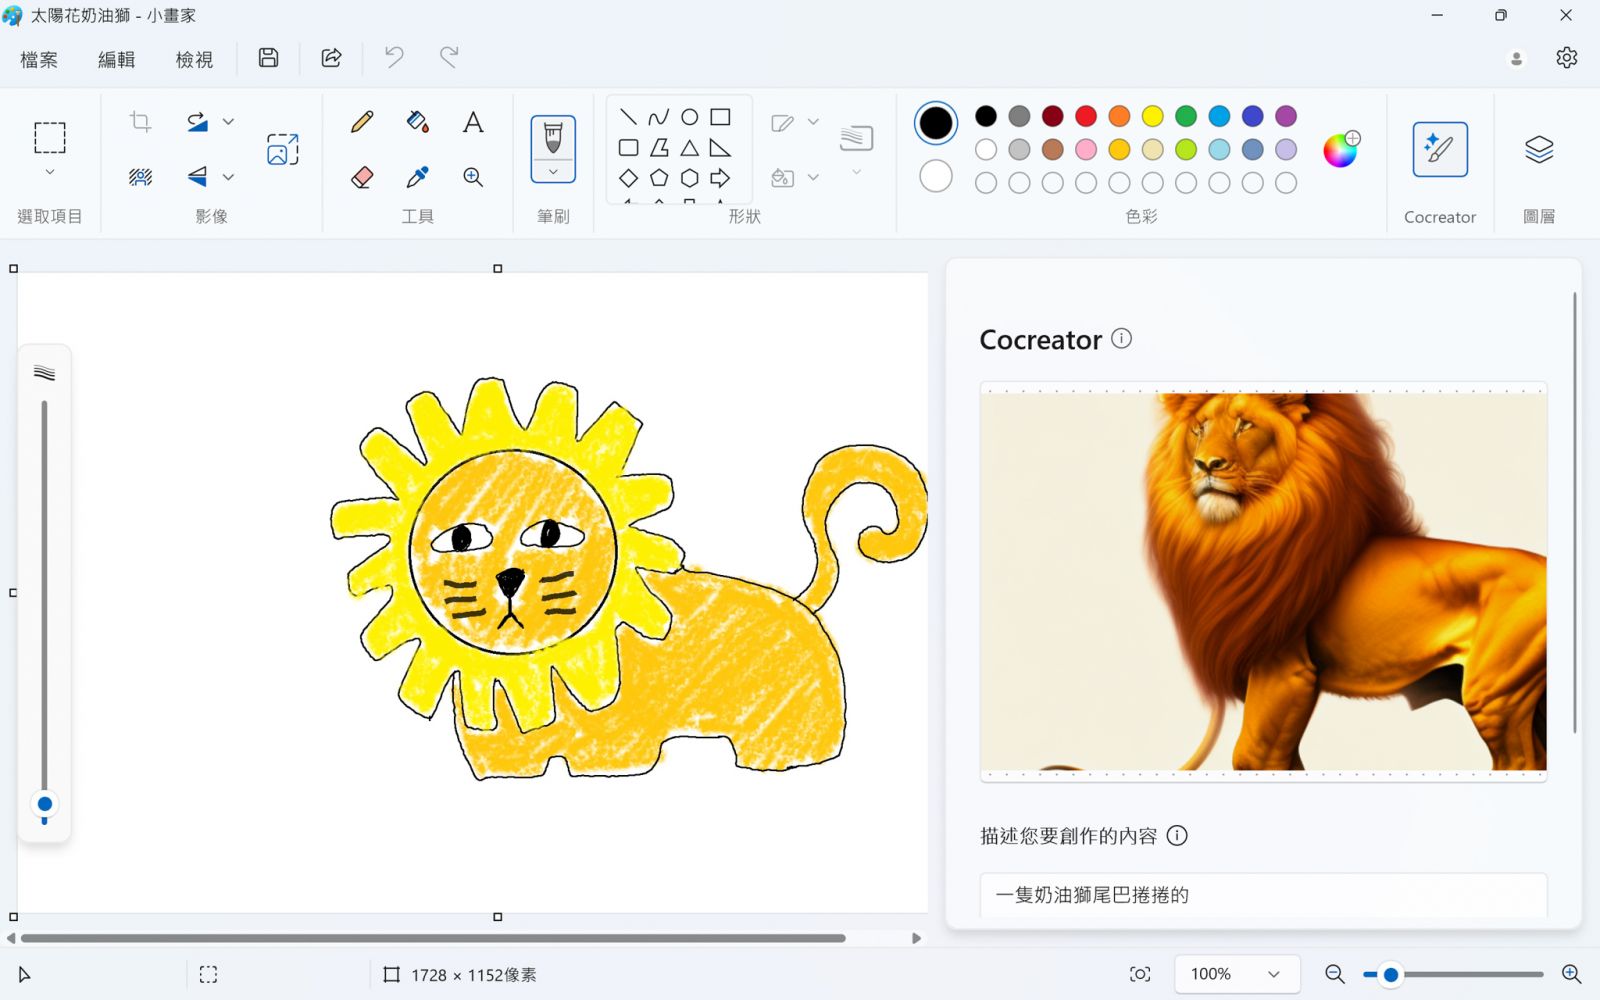Expand the flip options dropdown

pos(228,177)
